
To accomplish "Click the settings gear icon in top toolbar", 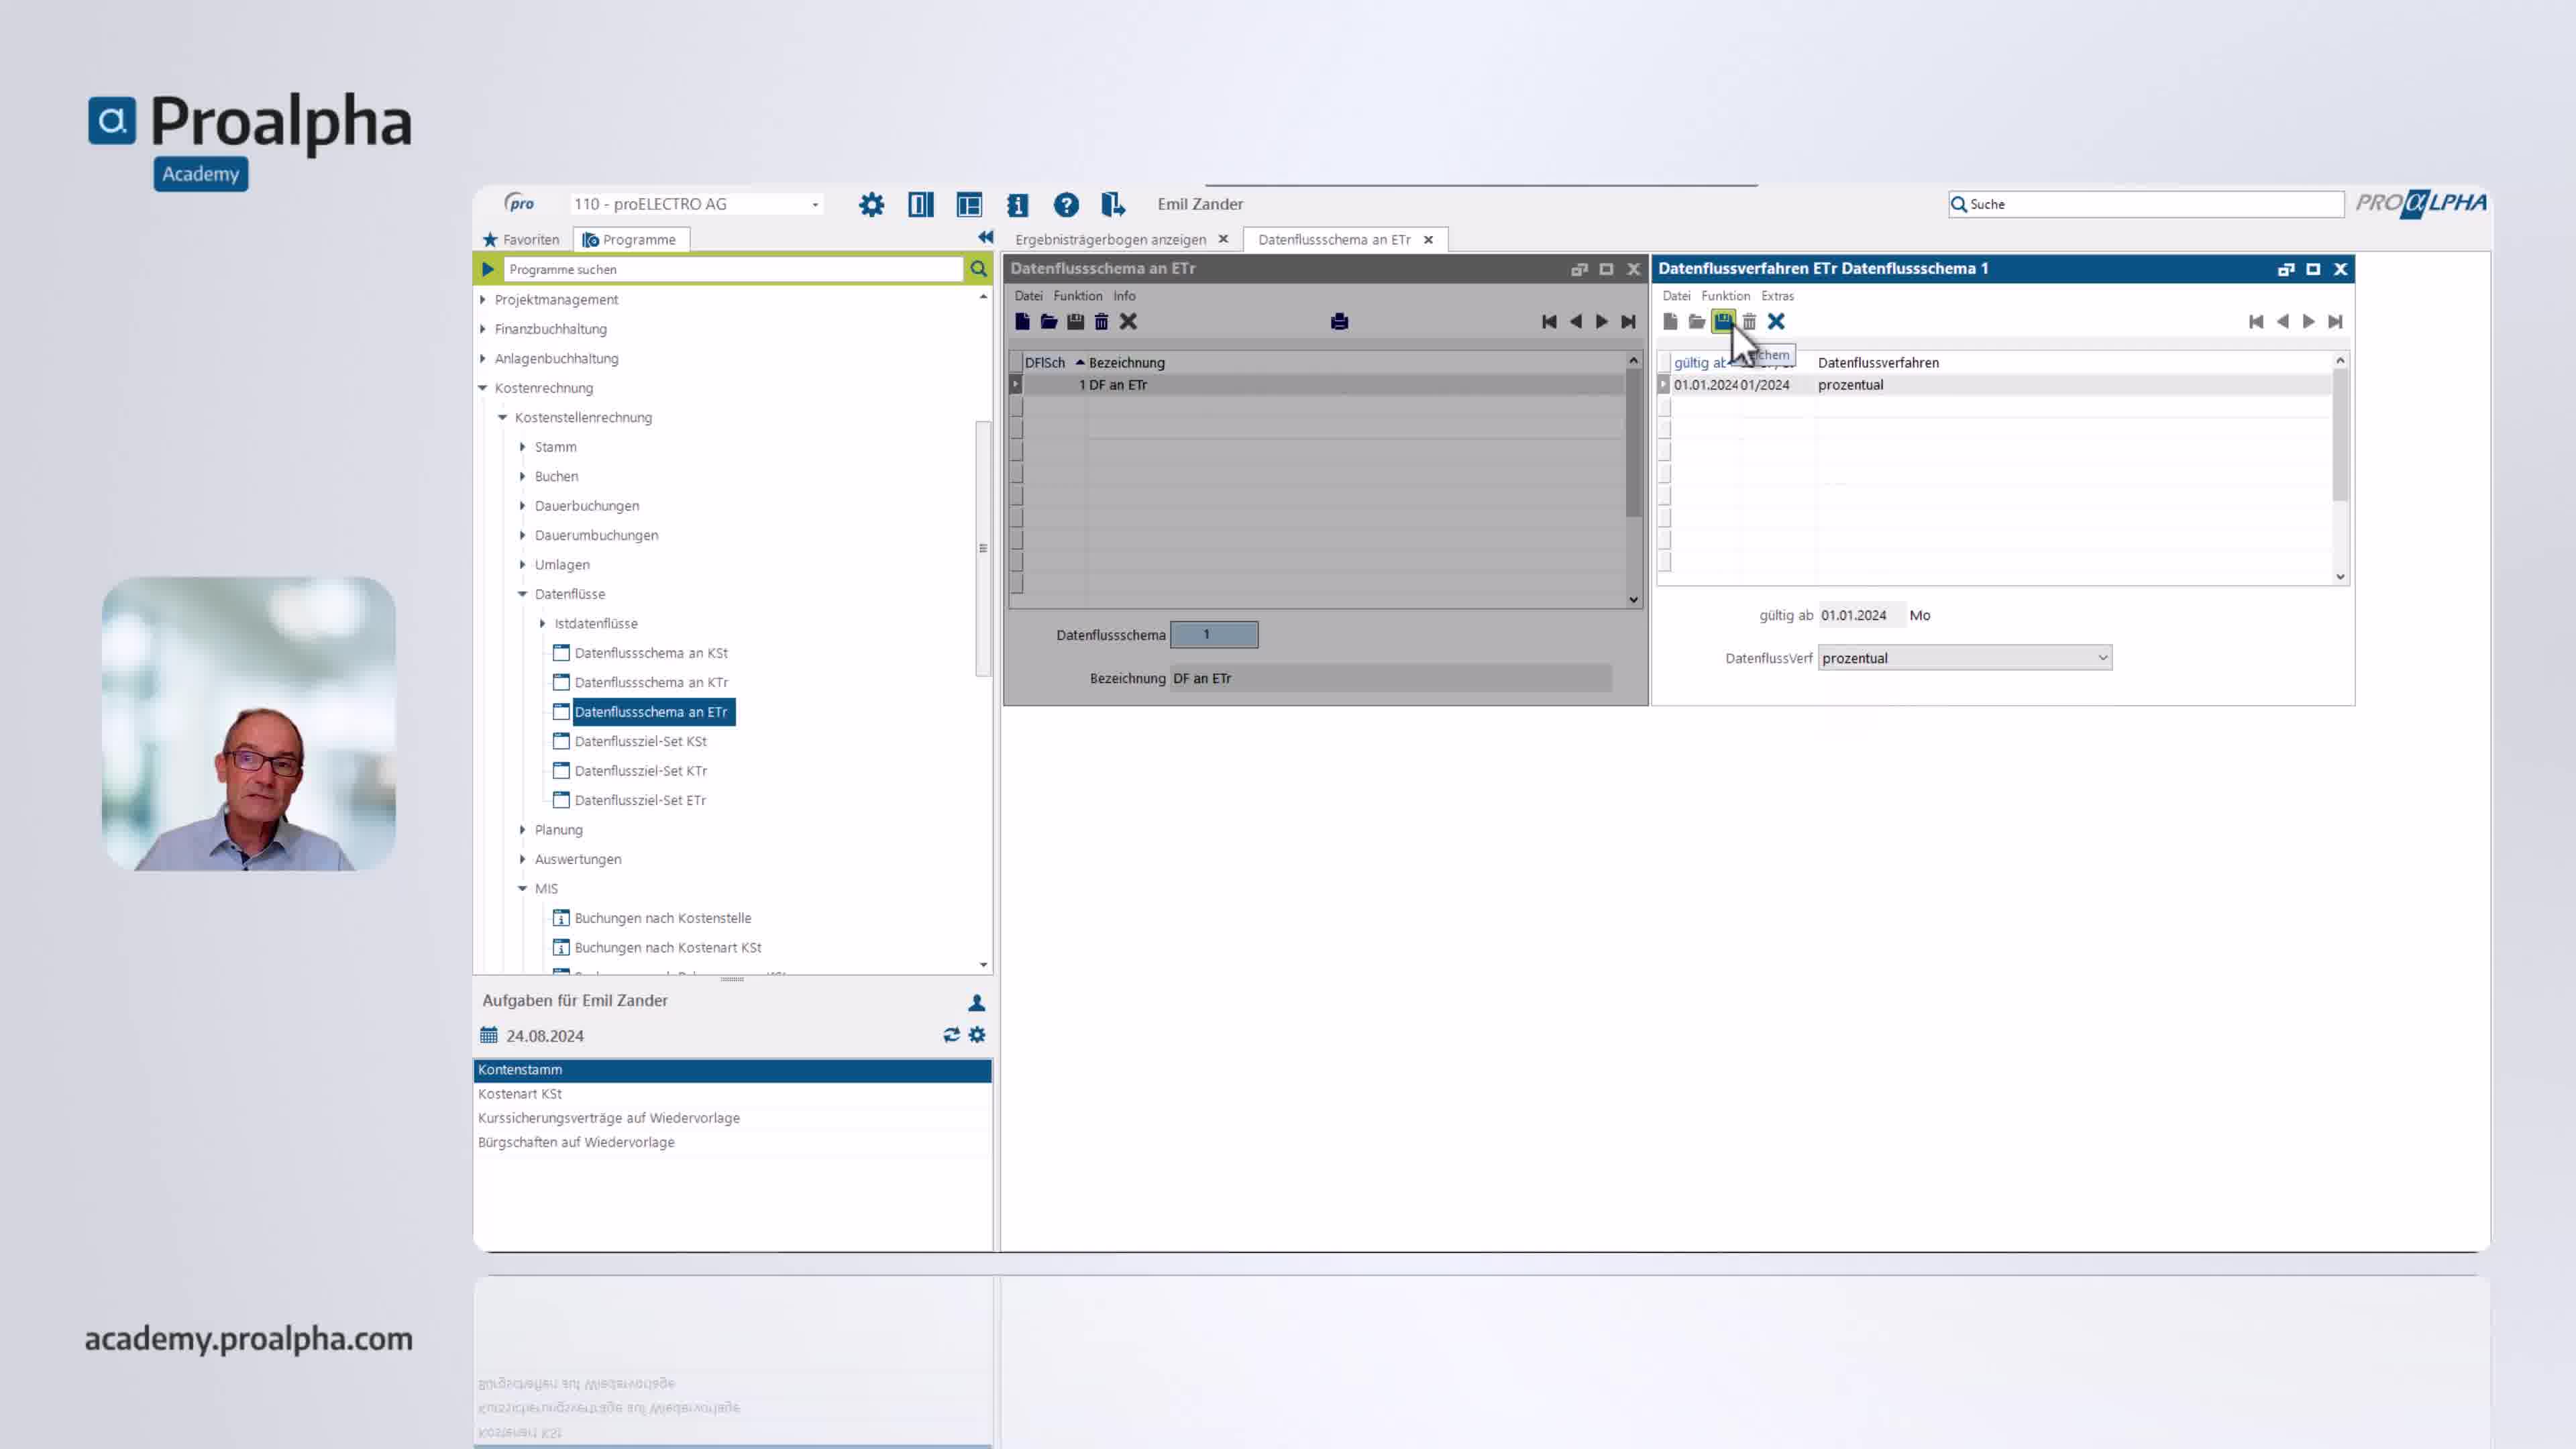I will tap(871, 205).
